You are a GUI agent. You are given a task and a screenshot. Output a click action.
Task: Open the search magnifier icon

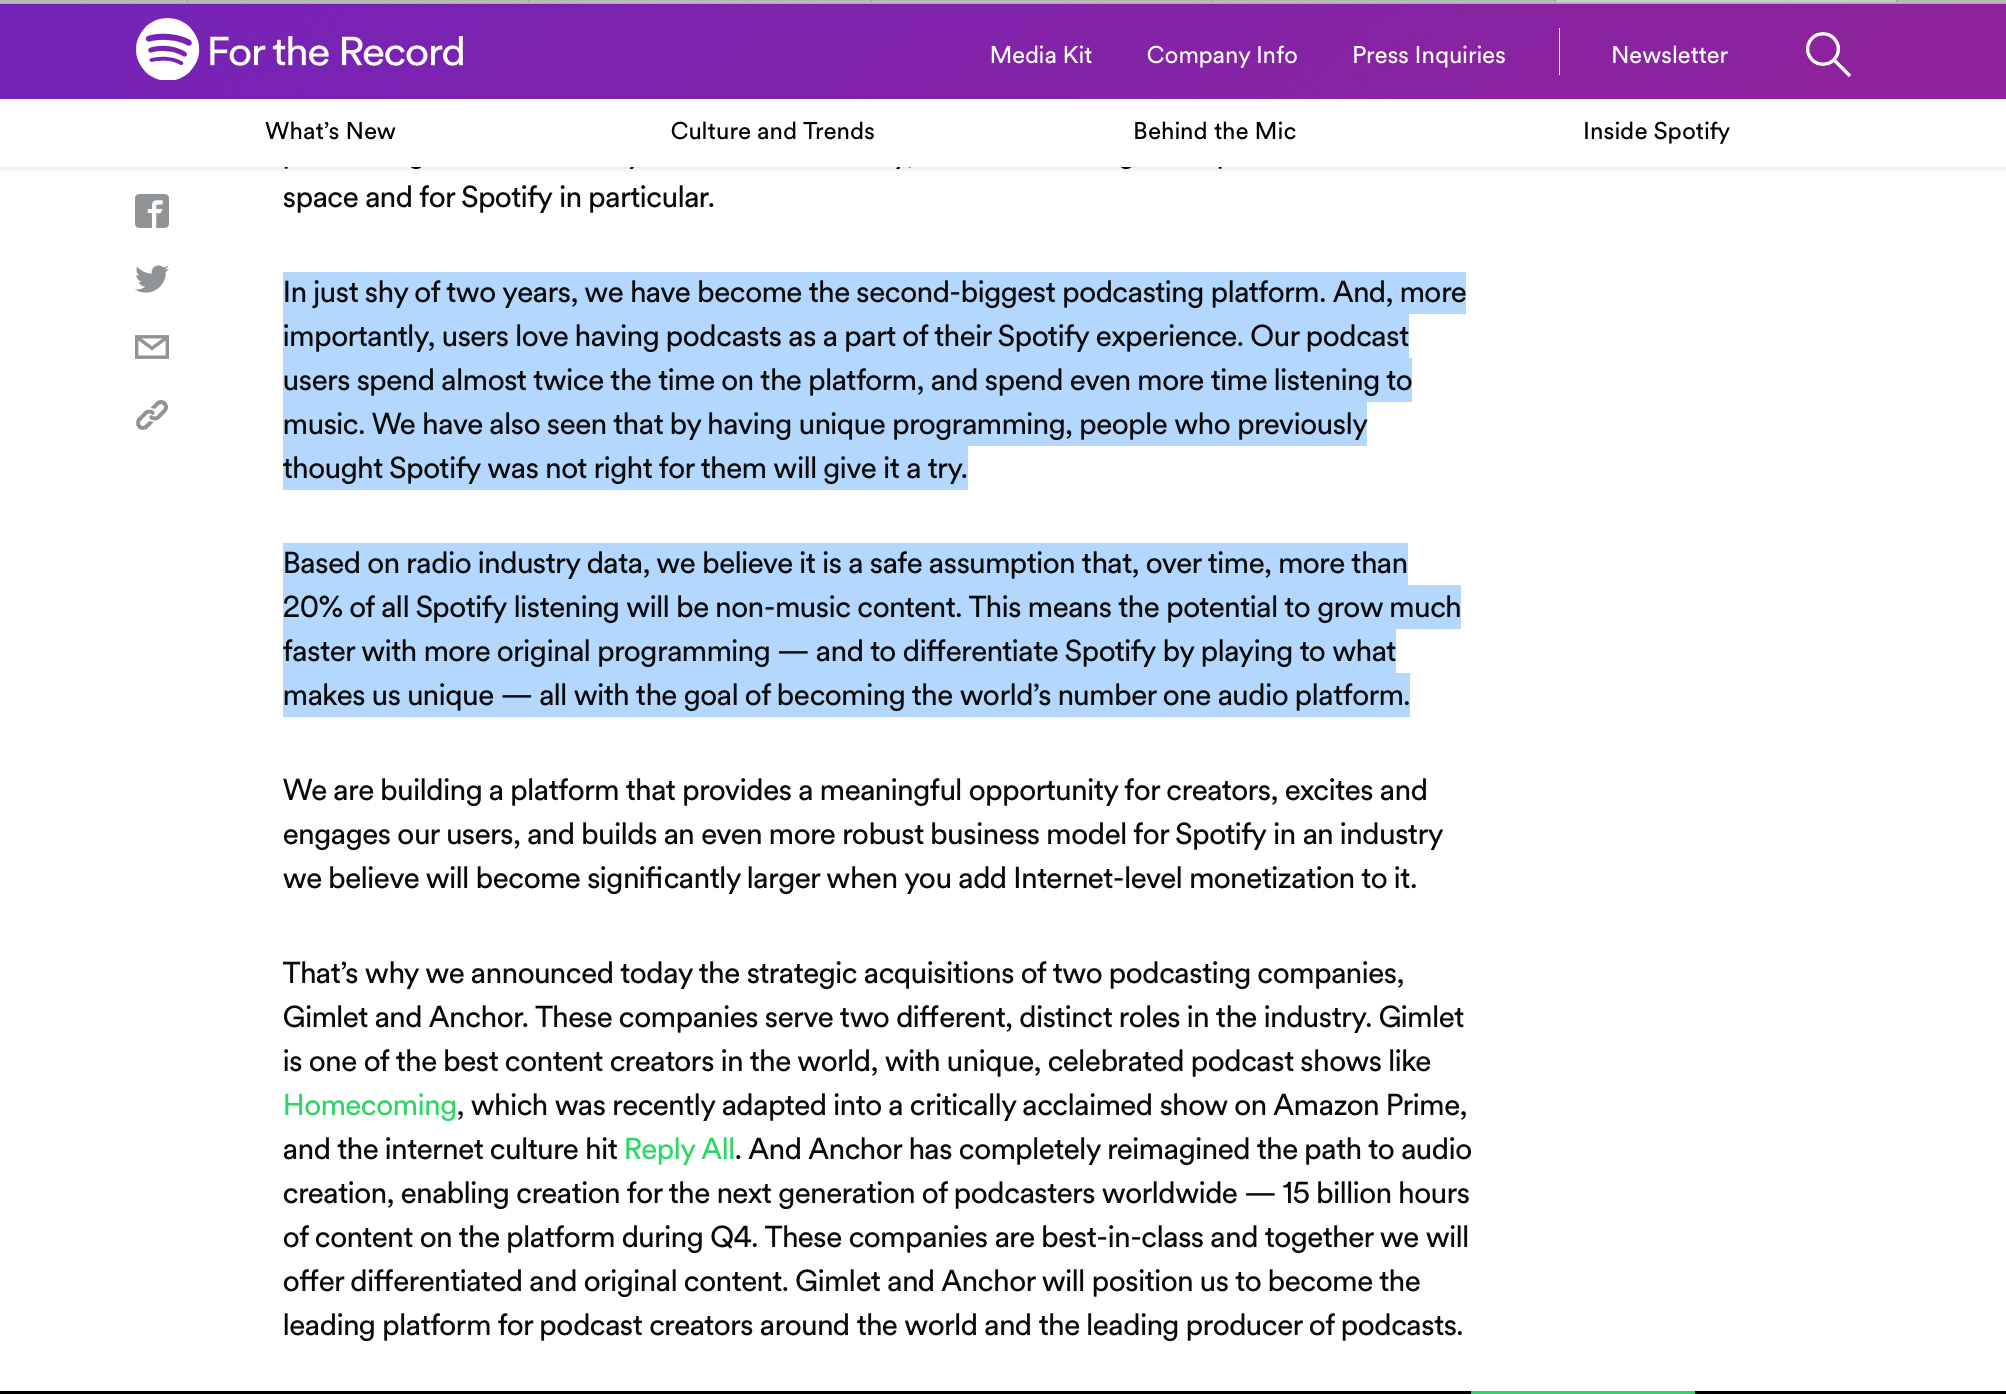pyautogui.click(x=1828, y=54)
